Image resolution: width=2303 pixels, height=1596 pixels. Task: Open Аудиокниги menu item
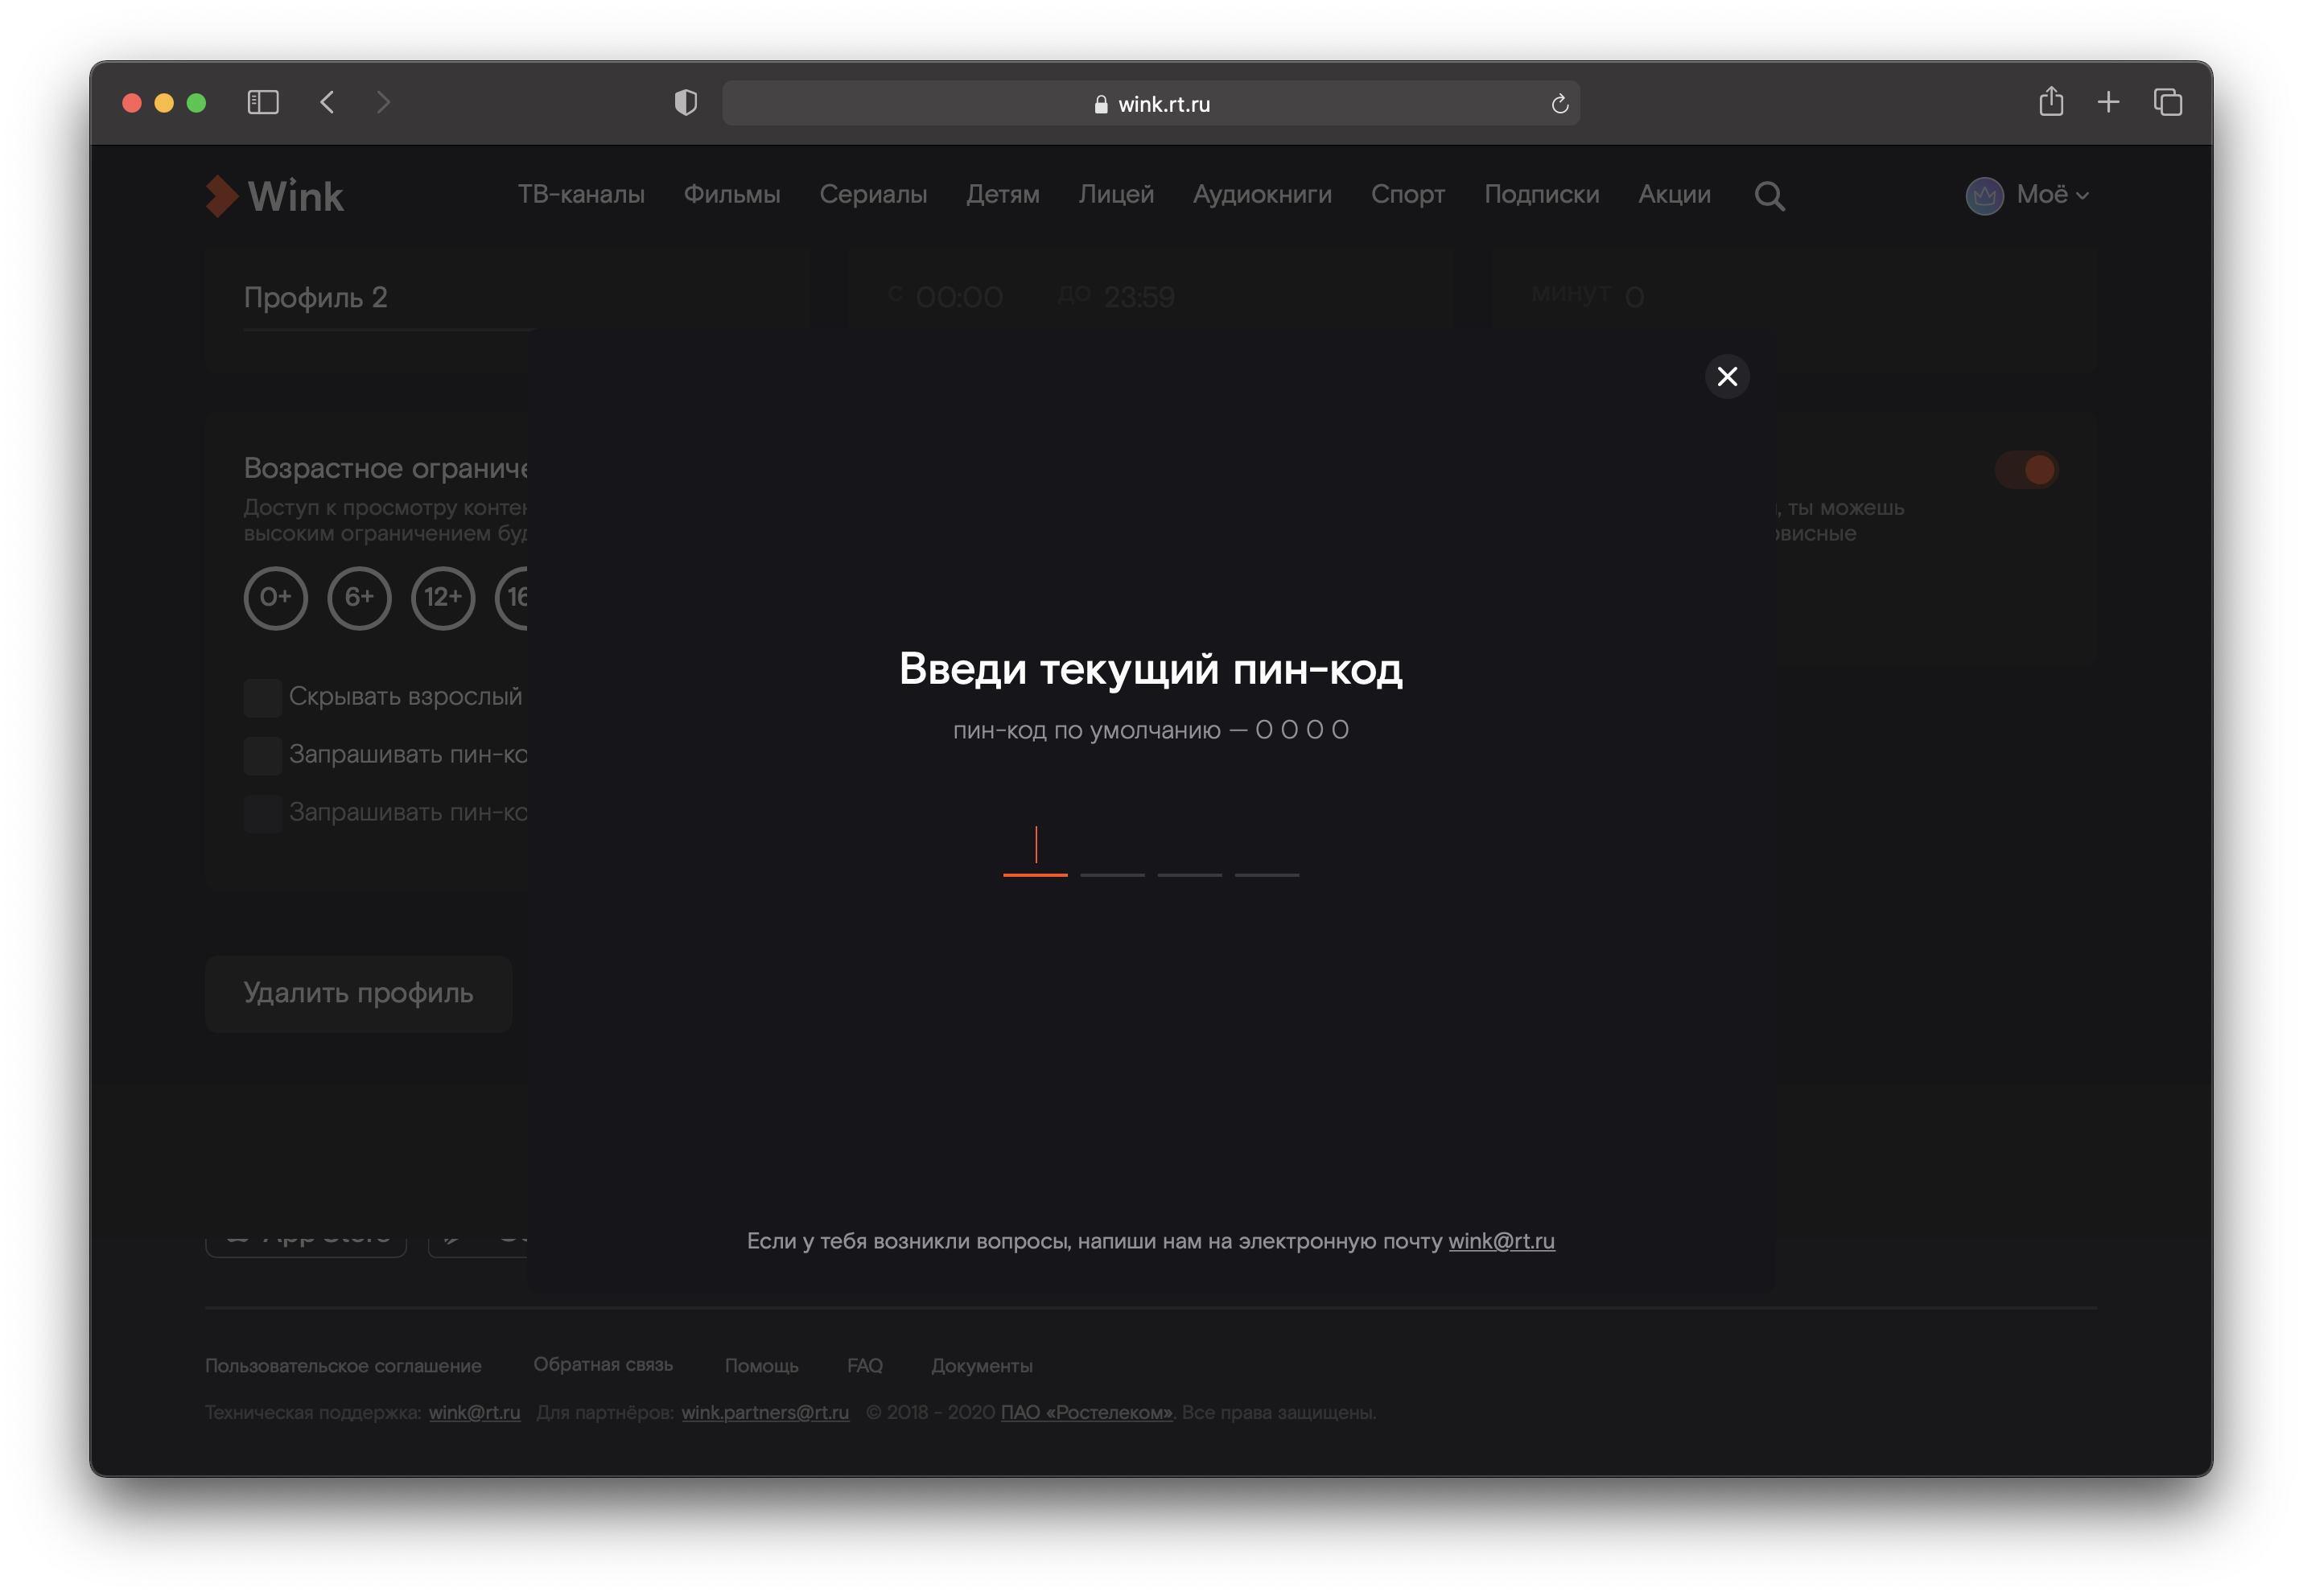click(x=1262, y=194)
